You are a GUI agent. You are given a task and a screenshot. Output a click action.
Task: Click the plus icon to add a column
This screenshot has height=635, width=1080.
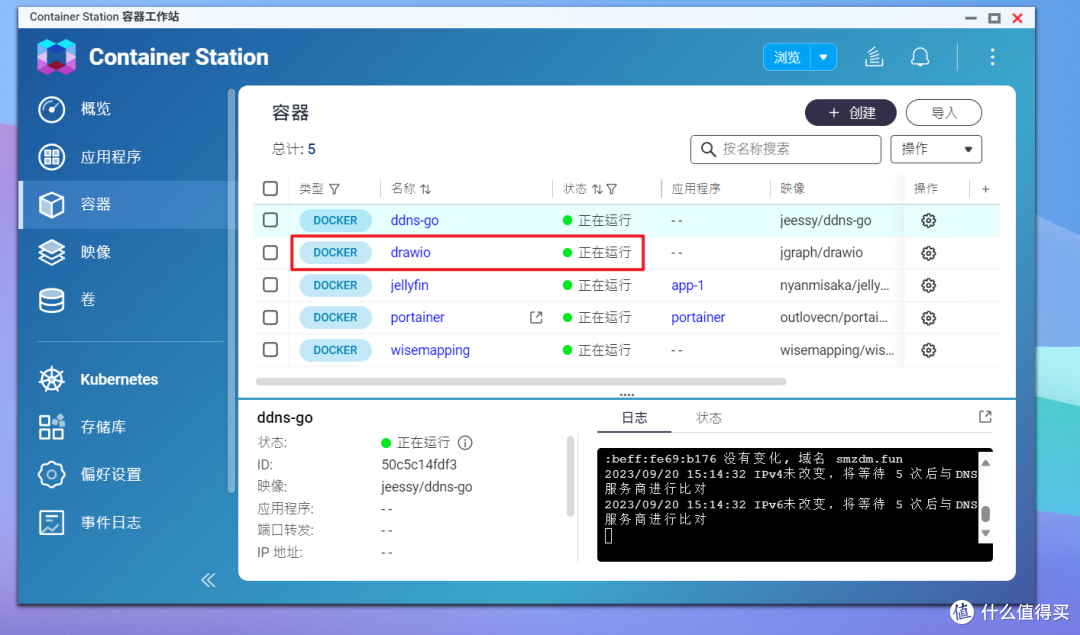[986, 189]
